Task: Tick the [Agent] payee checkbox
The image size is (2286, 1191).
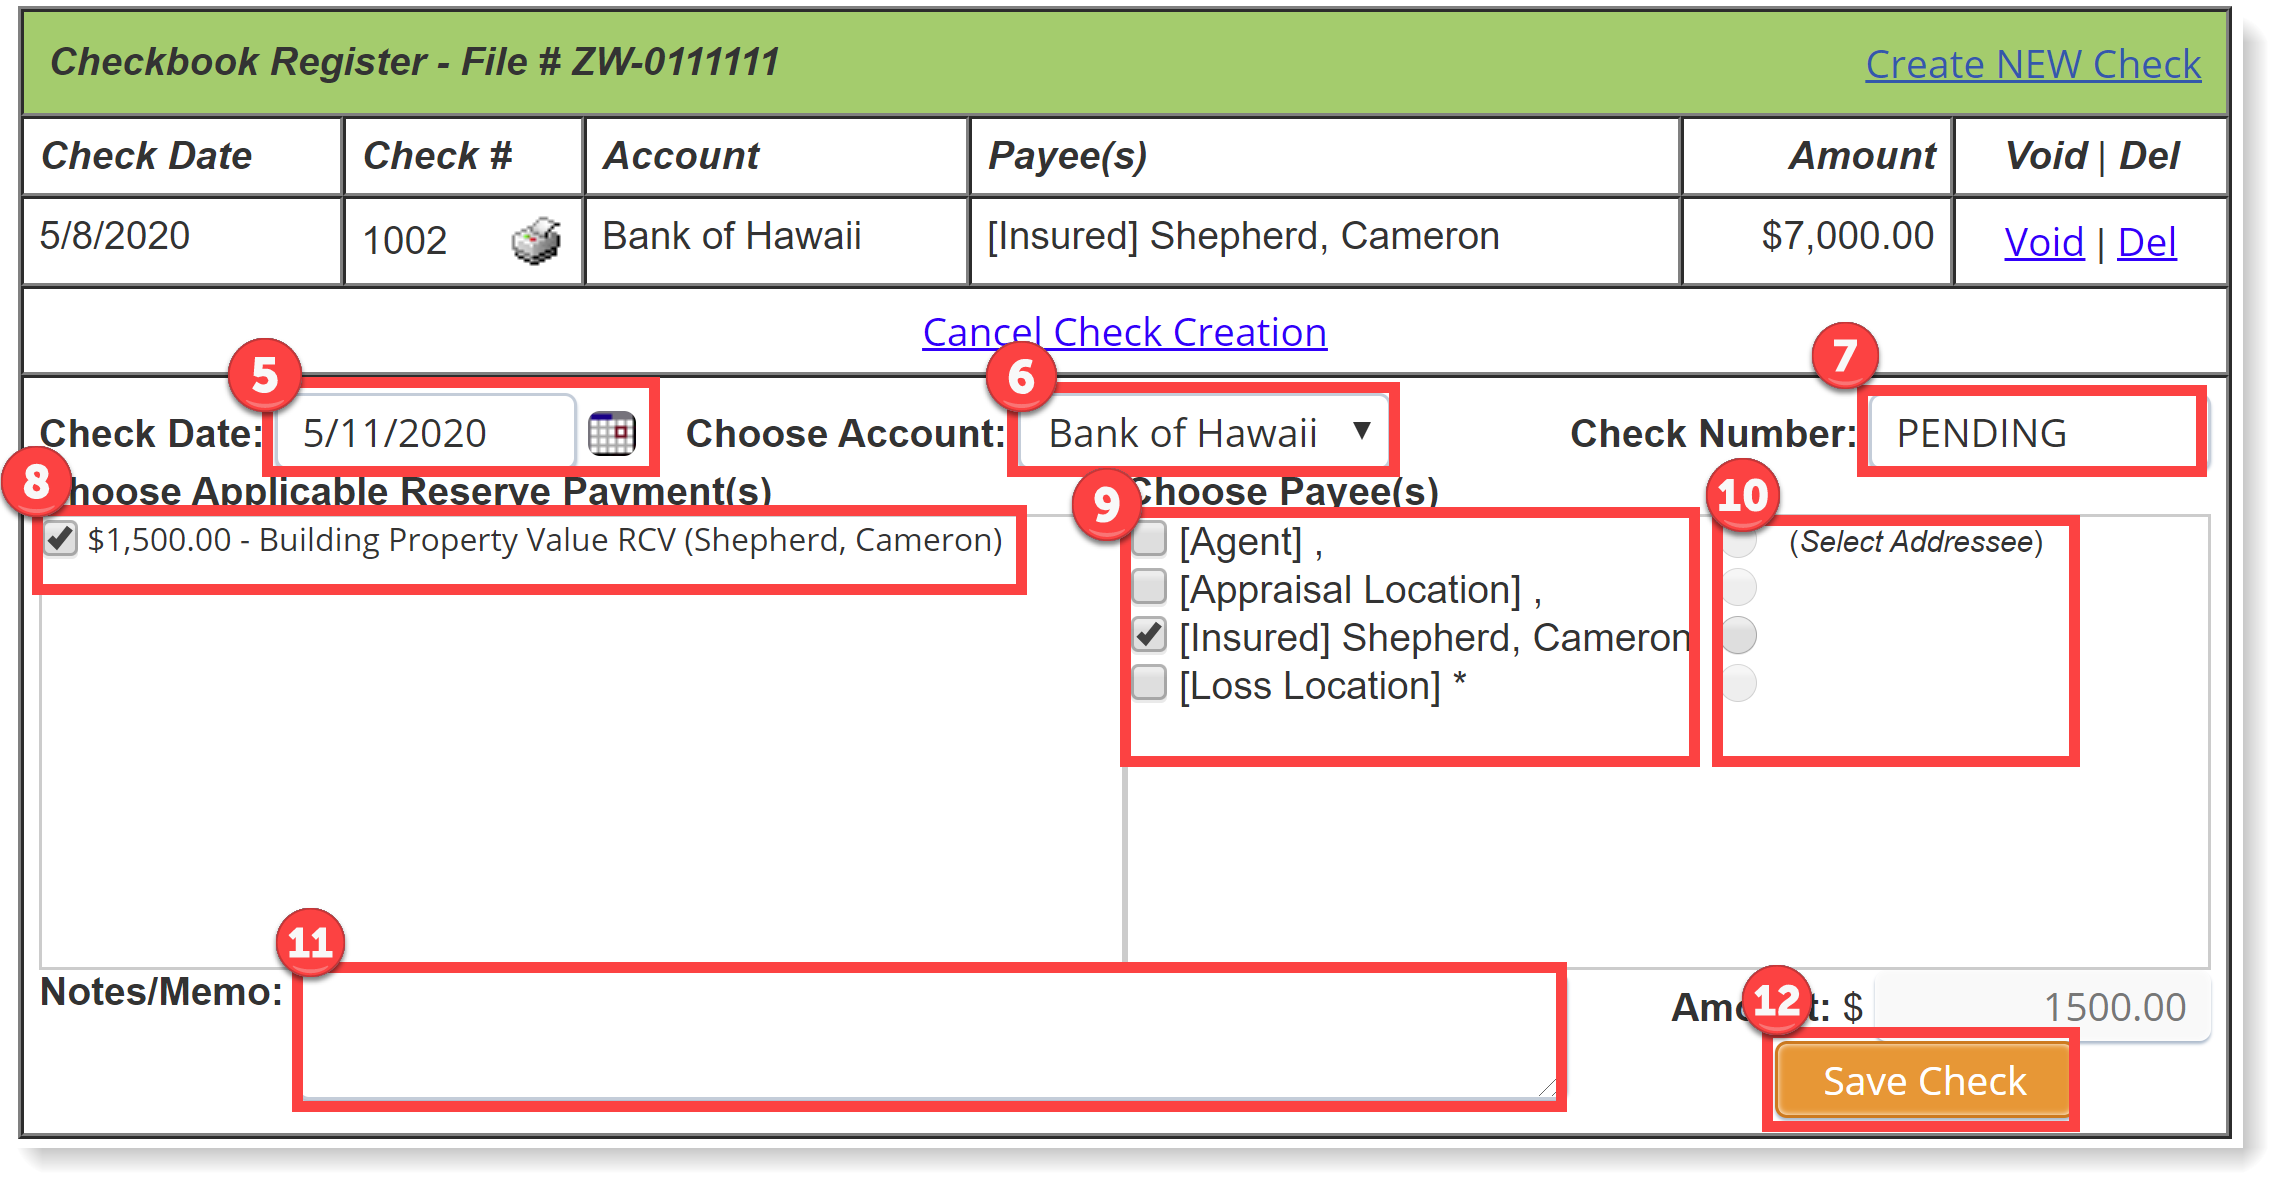Action: pyautogui.click(x=1149, y=539)
